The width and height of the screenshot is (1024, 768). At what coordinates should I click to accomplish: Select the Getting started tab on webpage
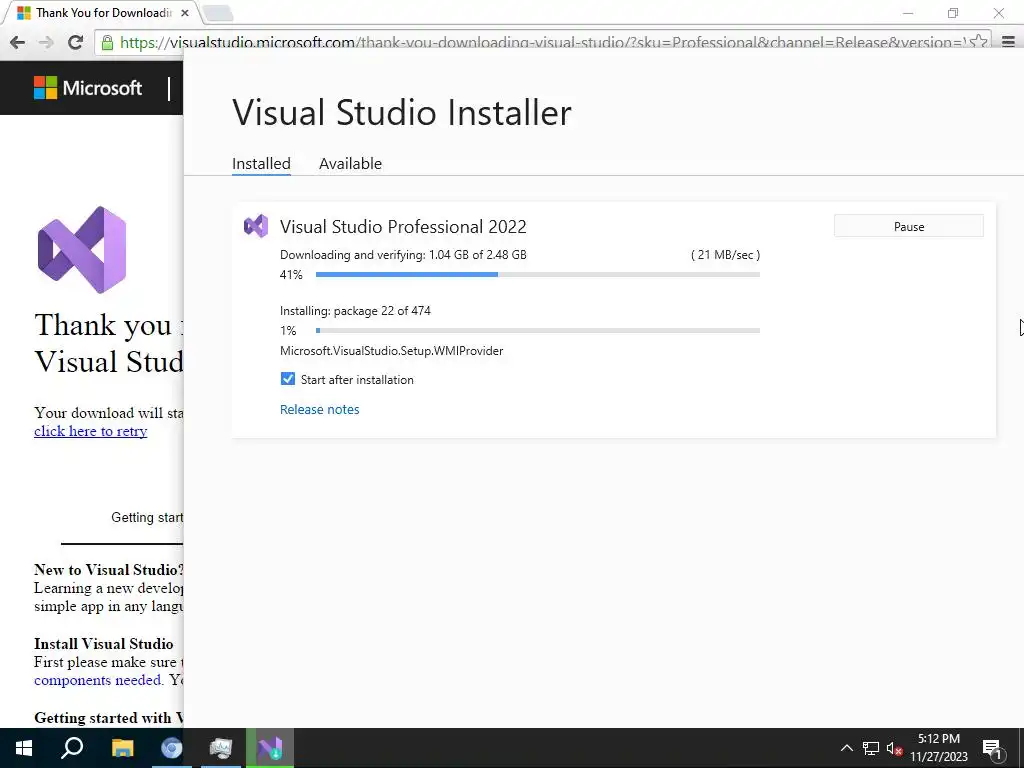point(147,517)
